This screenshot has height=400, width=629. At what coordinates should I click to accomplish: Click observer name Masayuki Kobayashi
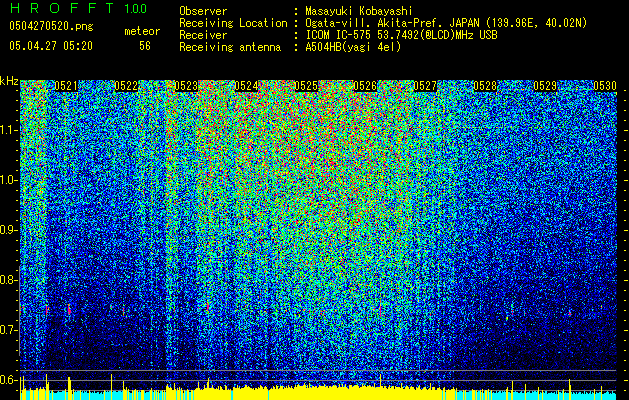coord(359,11)
